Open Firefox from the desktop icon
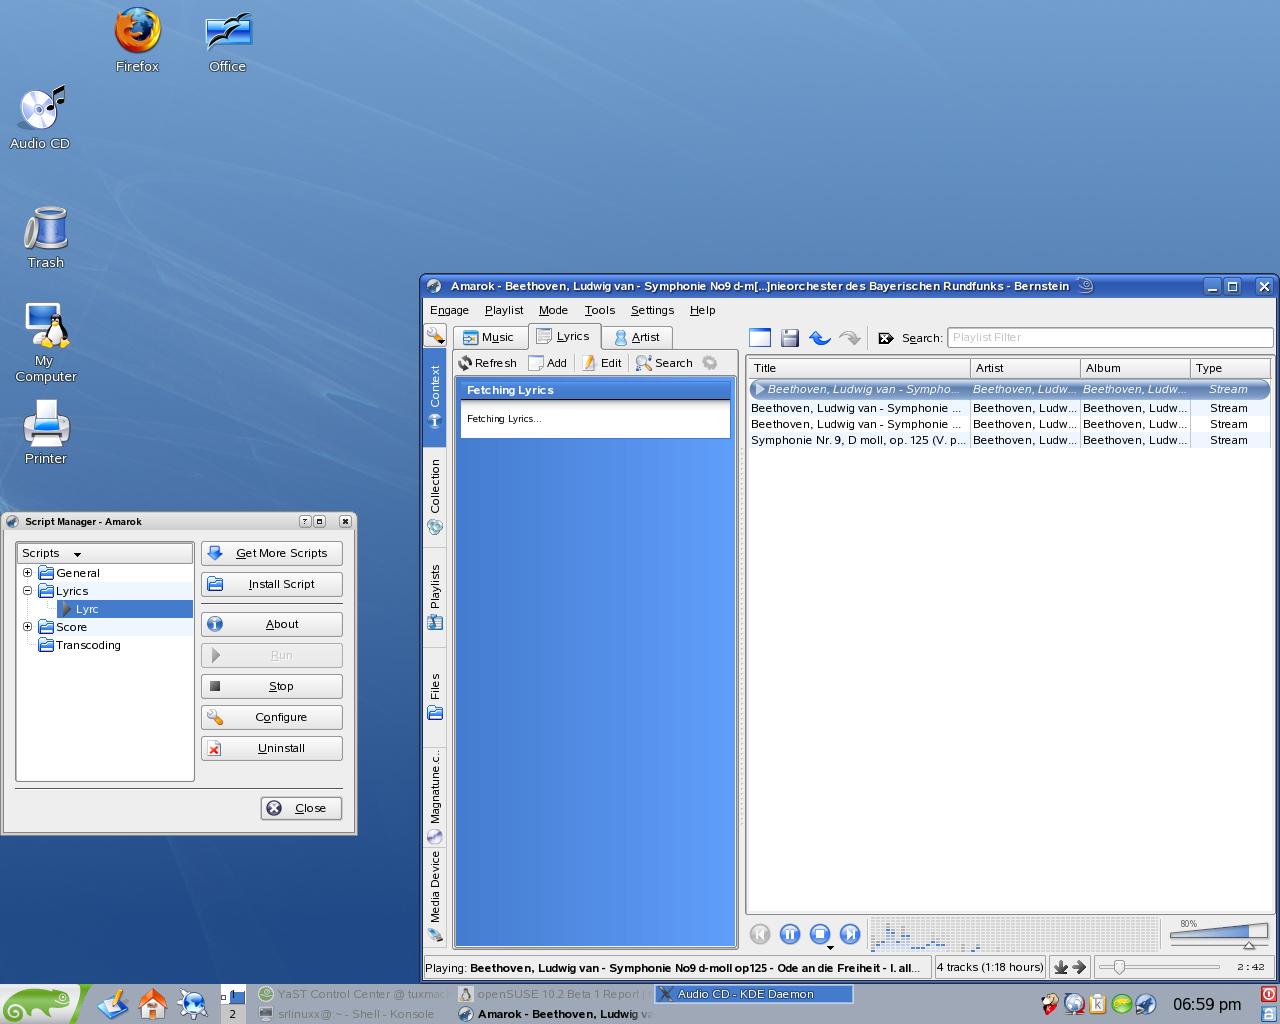This screenshot has height=1024, width=1280. pyautogui.click(x=137, y=40)
